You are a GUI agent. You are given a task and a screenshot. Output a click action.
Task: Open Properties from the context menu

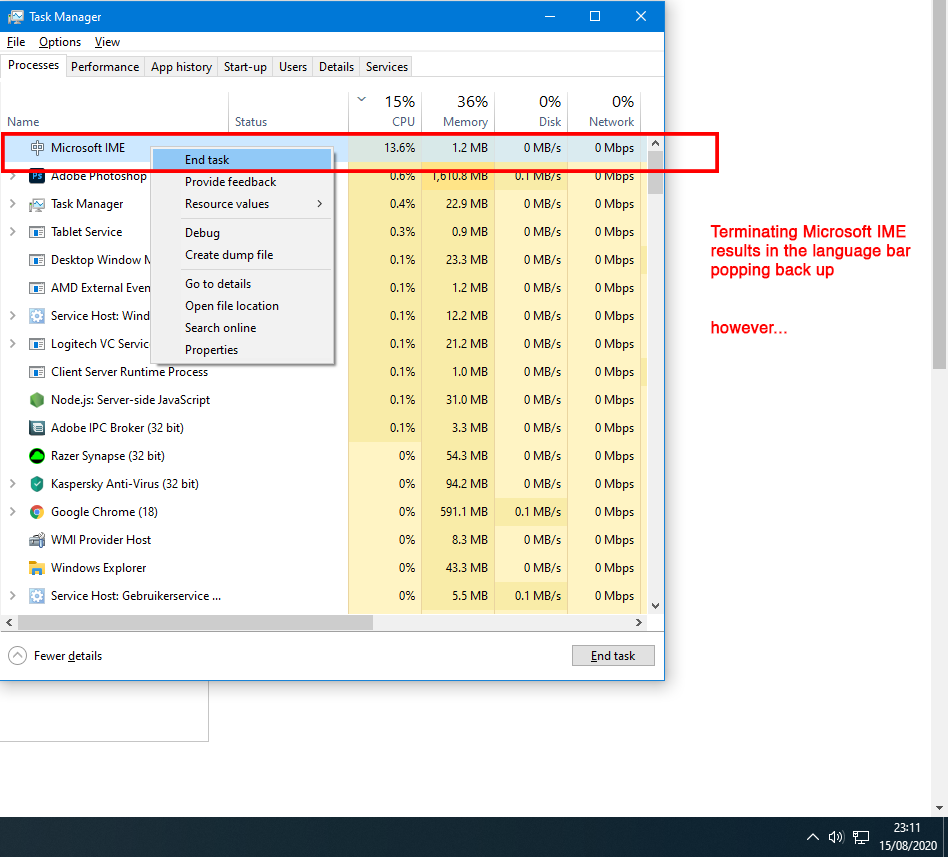point(242,350)
